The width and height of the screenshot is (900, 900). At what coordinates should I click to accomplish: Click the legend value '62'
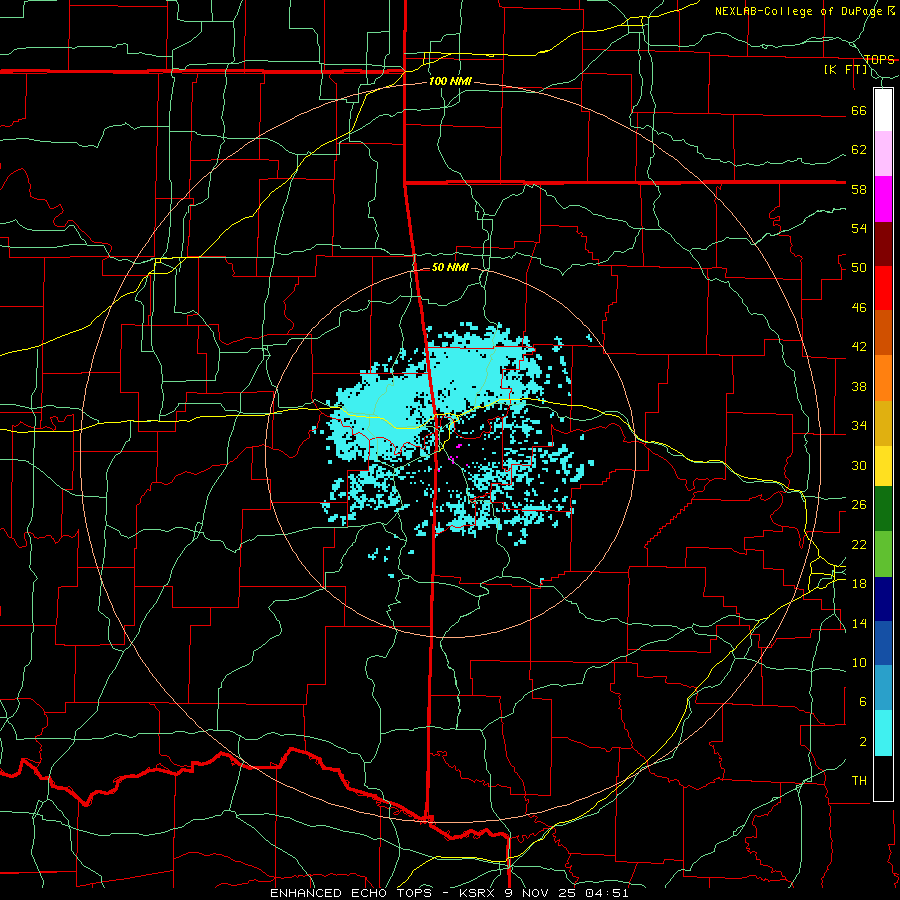click(x=859, y=150)
